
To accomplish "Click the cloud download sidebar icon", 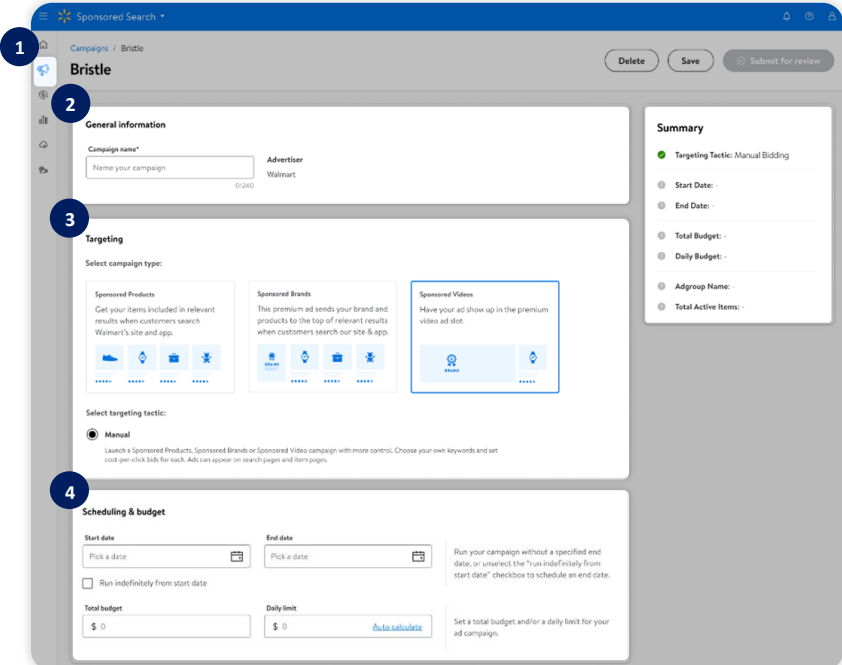I will [x=43, y=145].
